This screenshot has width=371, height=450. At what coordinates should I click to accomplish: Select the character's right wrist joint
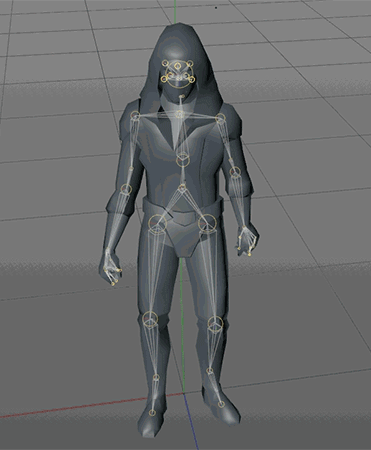point(108,249)
